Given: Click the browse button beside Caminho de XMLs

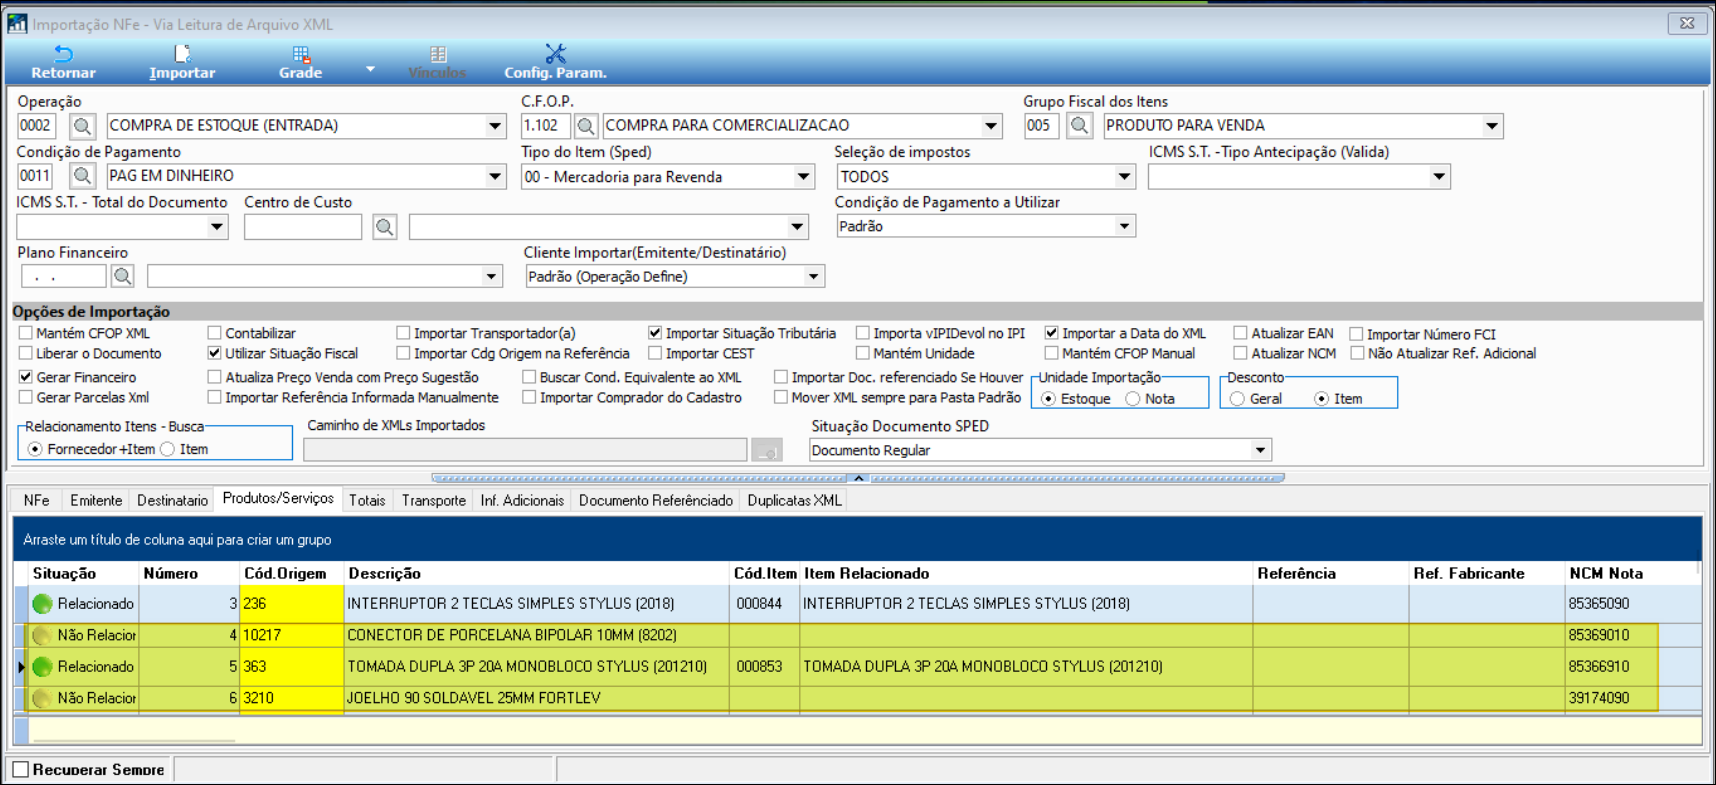Looking at the screenshot, I should pyautogui.click(x=767, y=451).
